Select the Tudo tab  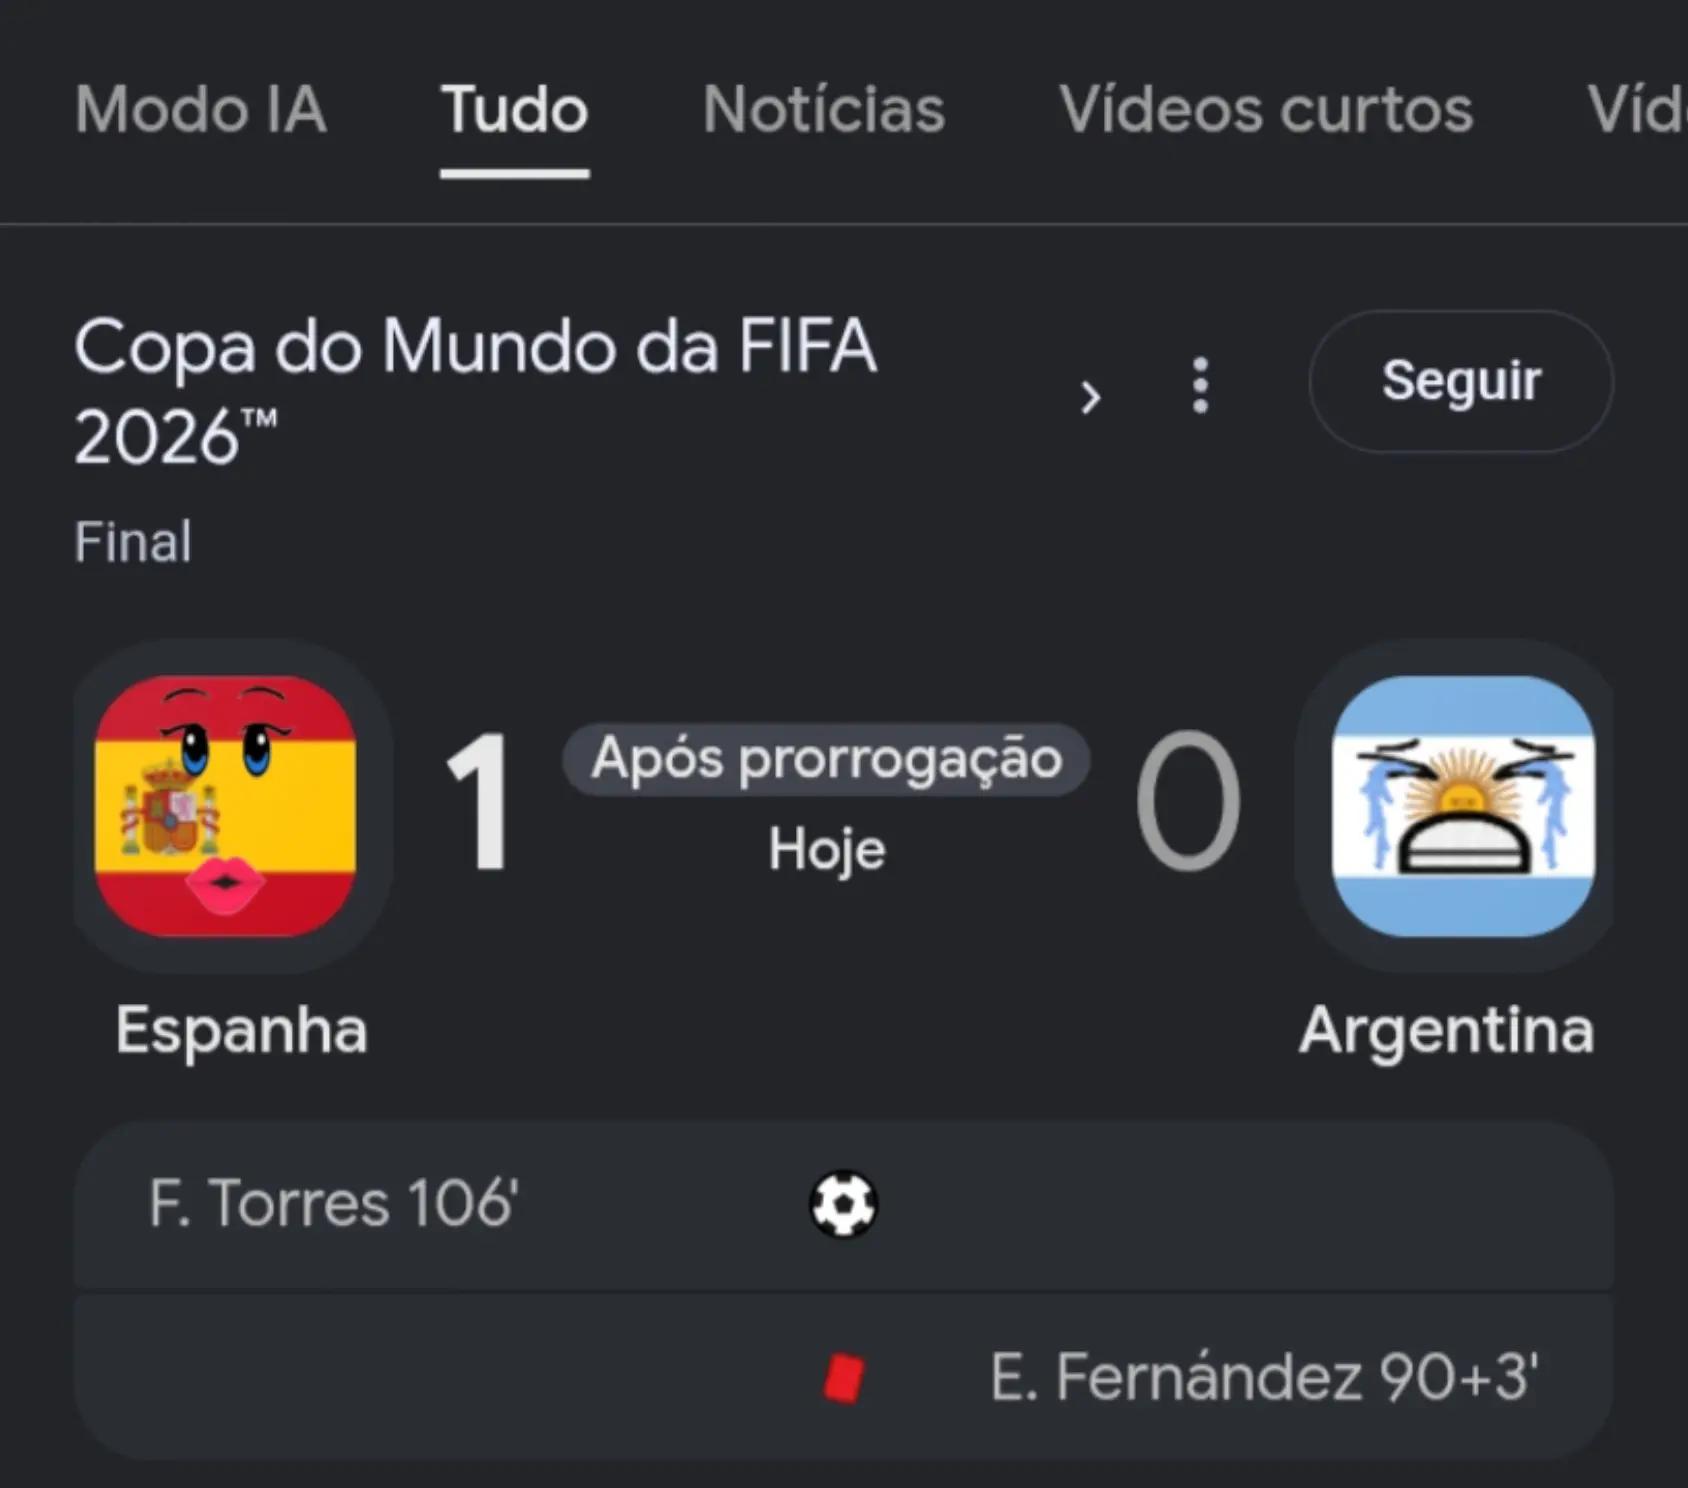(x=515, y=109)
